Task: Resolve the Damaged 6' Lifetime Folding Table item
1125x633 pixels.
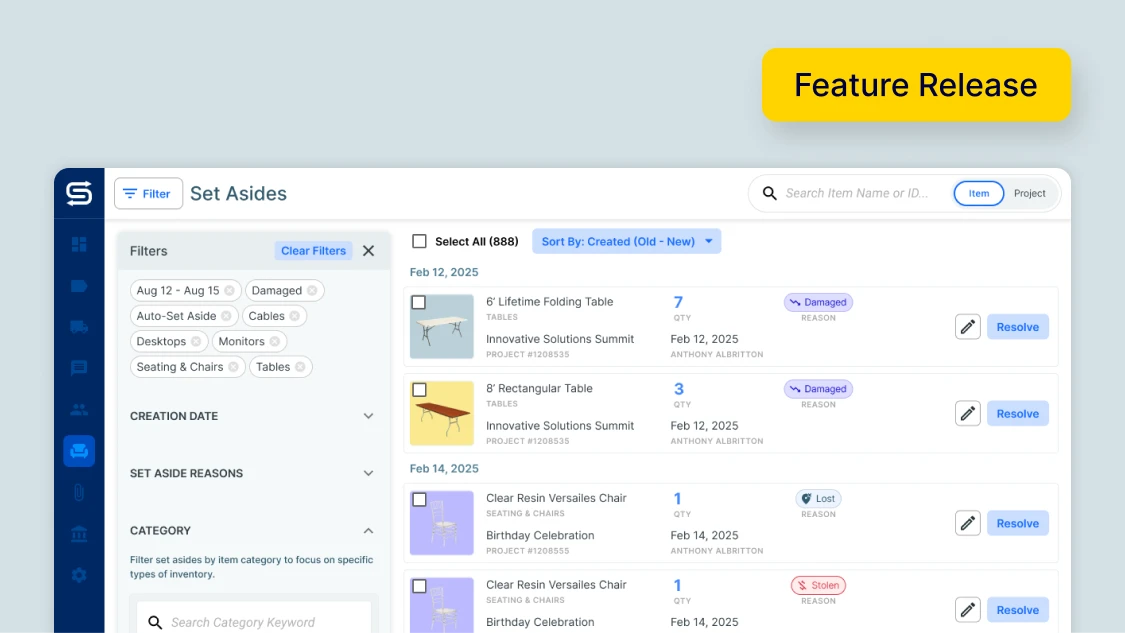Action: (x=1017, y=326)
